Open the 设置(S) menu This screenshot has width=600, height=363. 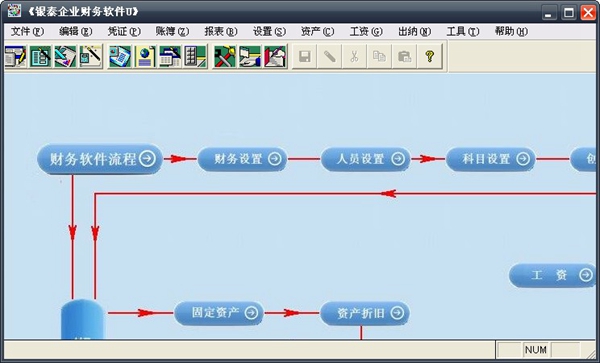coord(269,31)
